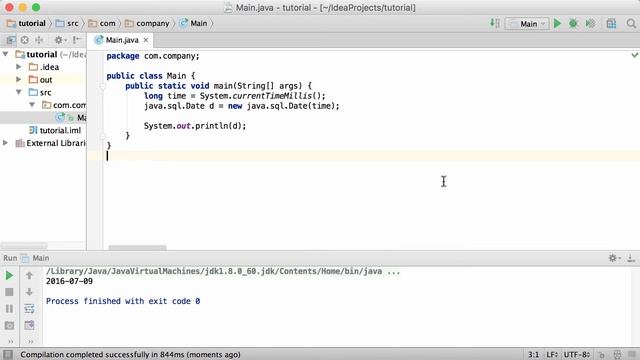Click the currentTimeMillis method call
This screenshot has width=640, height=360.
pos(272,96)
